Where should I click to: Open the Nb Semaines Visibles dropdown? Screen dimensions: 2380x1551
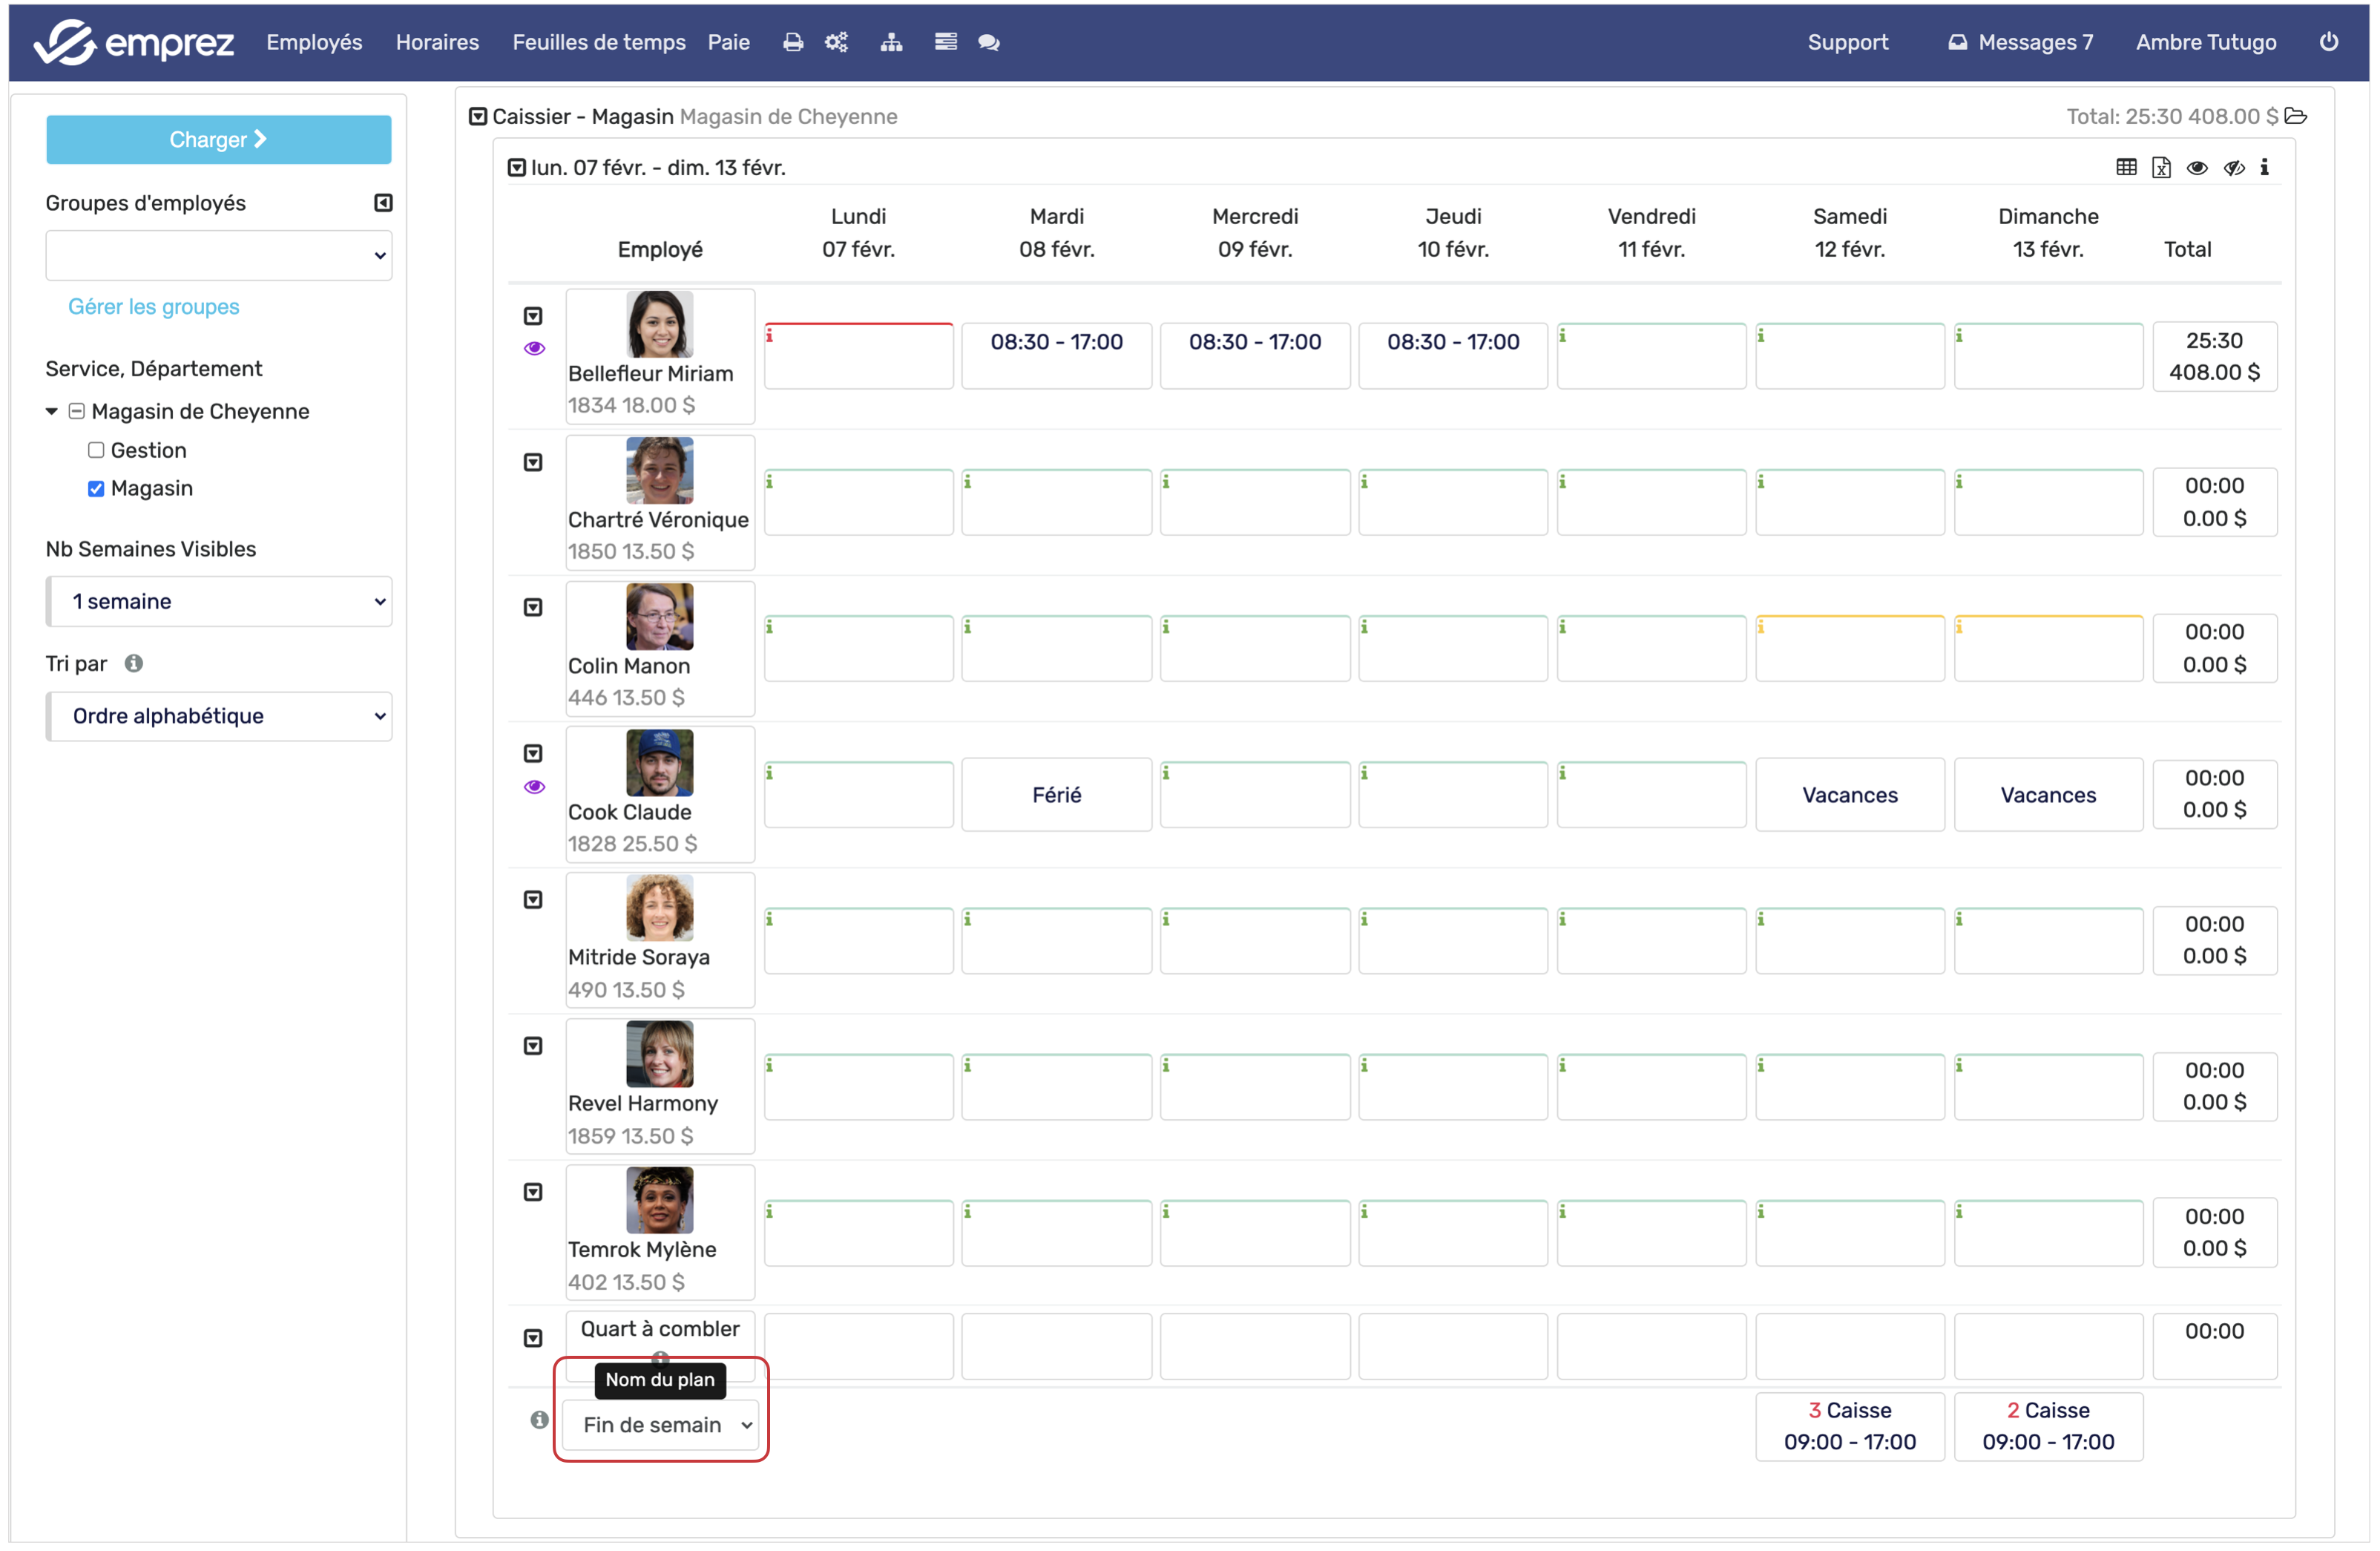coord(219,602)
